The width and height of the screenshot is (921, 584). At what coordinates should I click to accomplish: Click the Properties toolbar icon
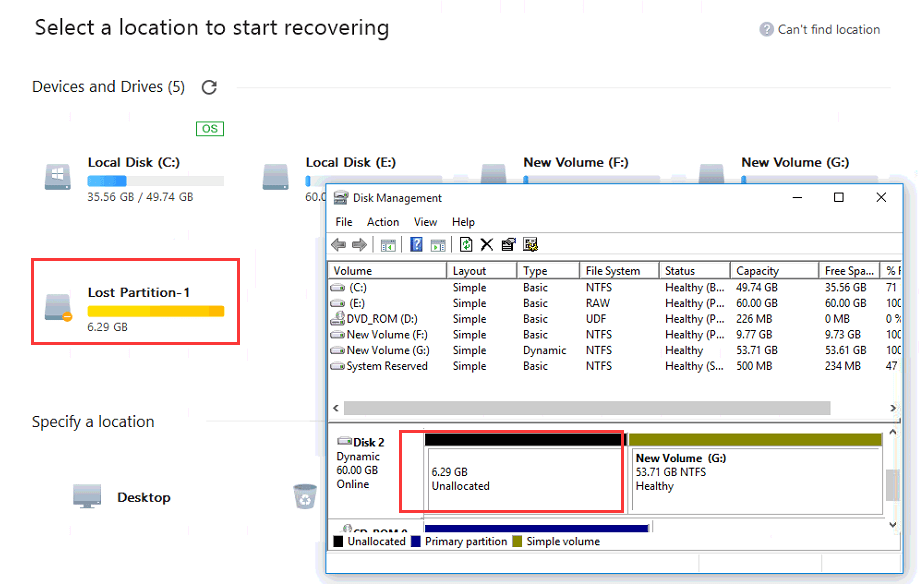[508, 245]
